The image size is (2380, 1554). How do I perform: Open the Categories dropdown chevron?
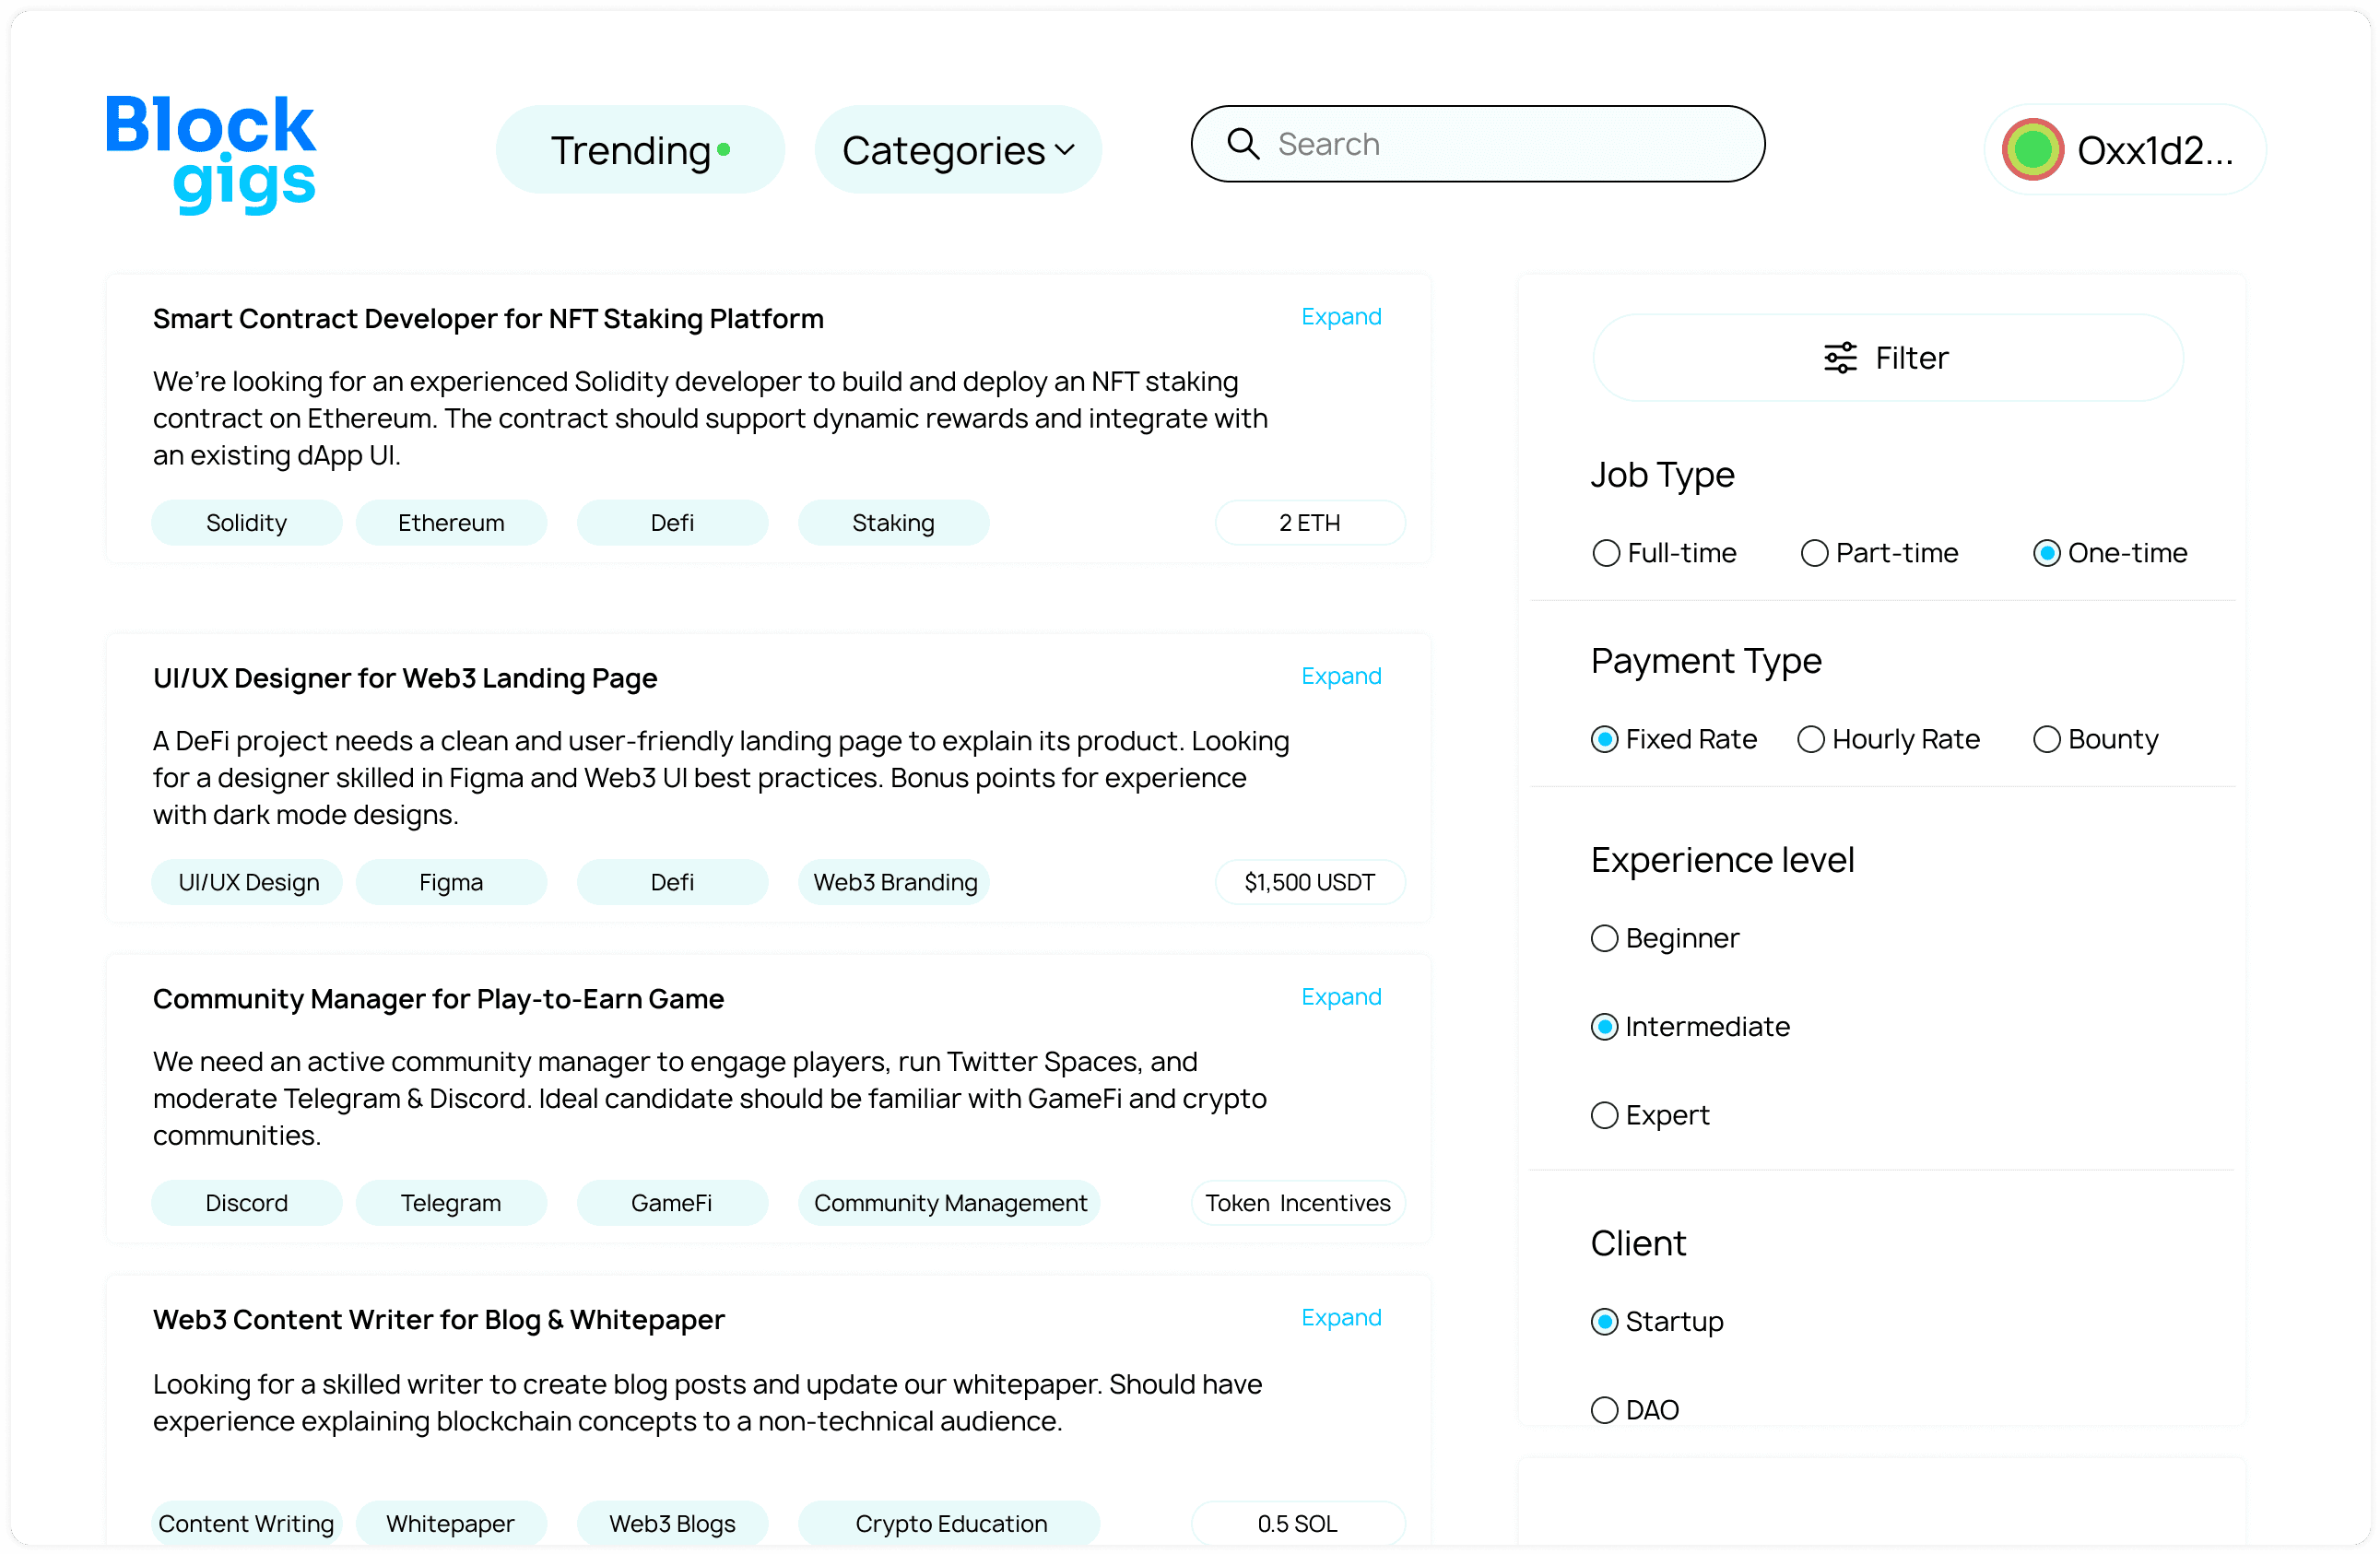(1065, 150)
